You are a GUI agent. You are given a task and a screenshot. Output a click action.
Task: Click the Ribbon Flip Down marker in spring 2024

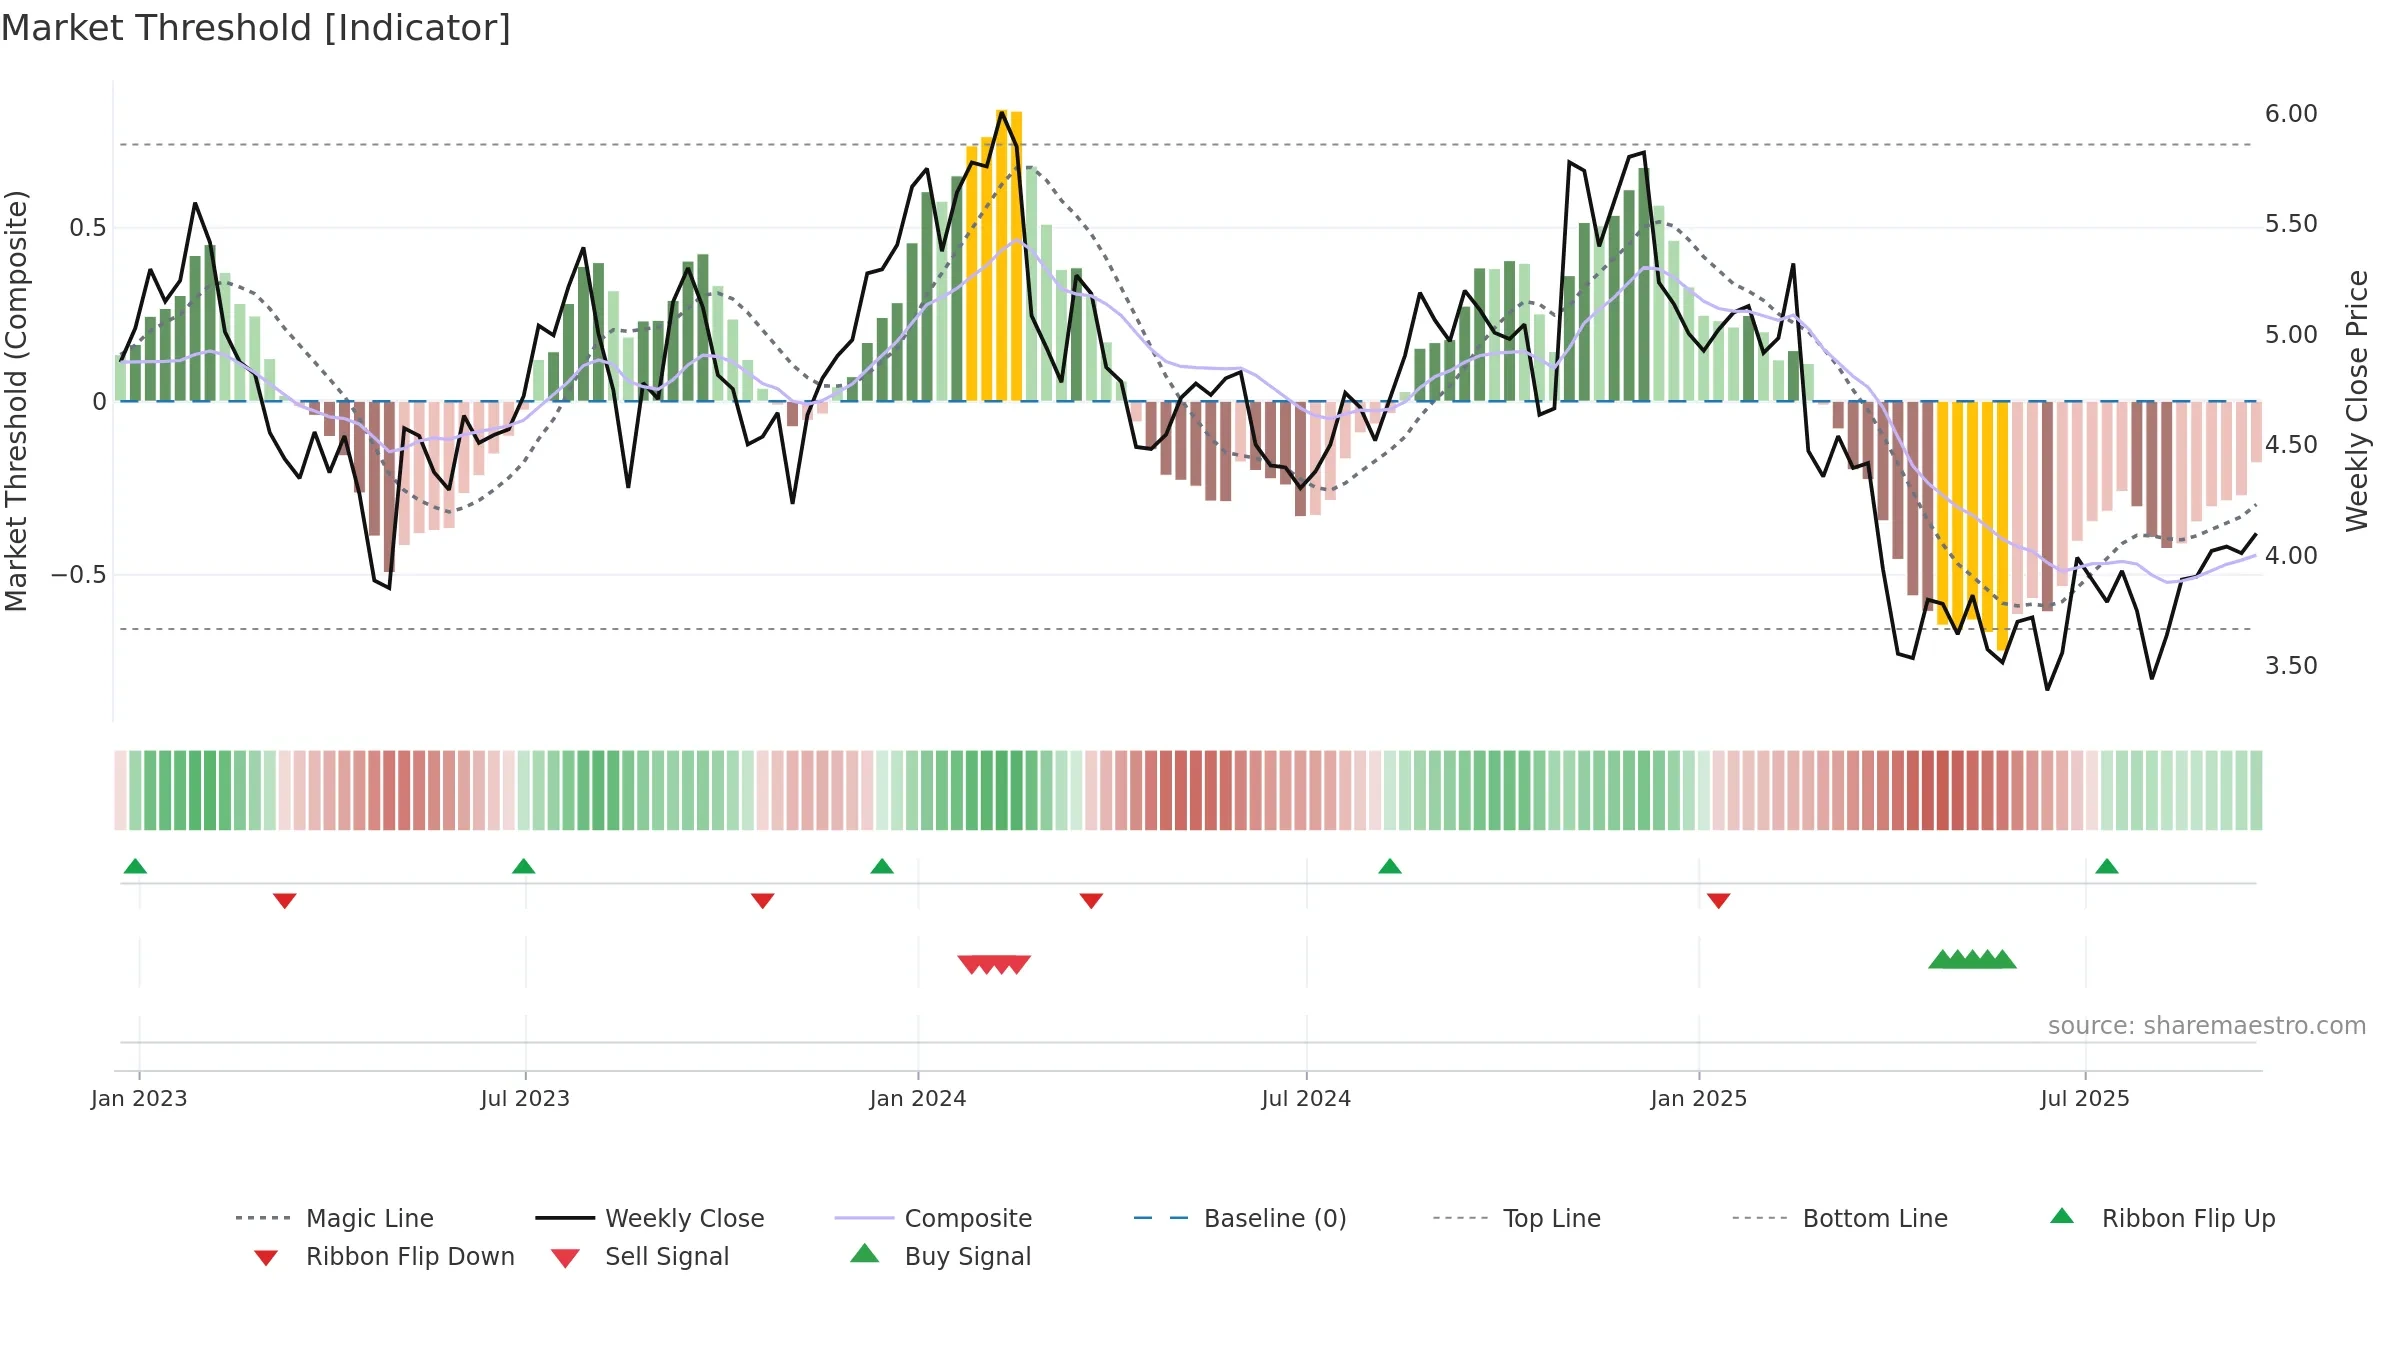1091,901
